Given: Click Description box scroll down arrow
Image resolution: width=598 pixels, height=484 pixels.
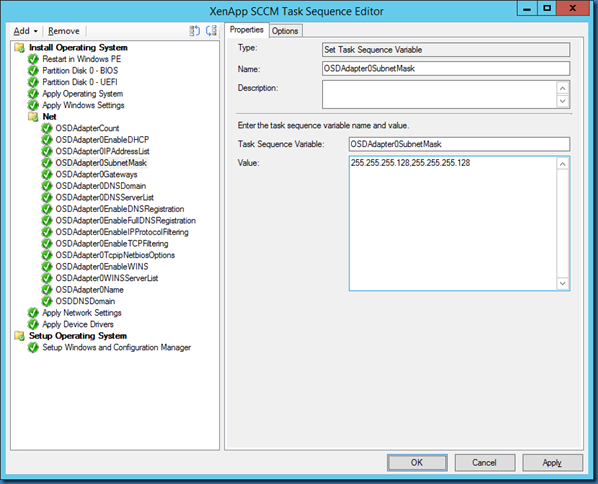Looking at the screenshot, I should click(563, 101).
